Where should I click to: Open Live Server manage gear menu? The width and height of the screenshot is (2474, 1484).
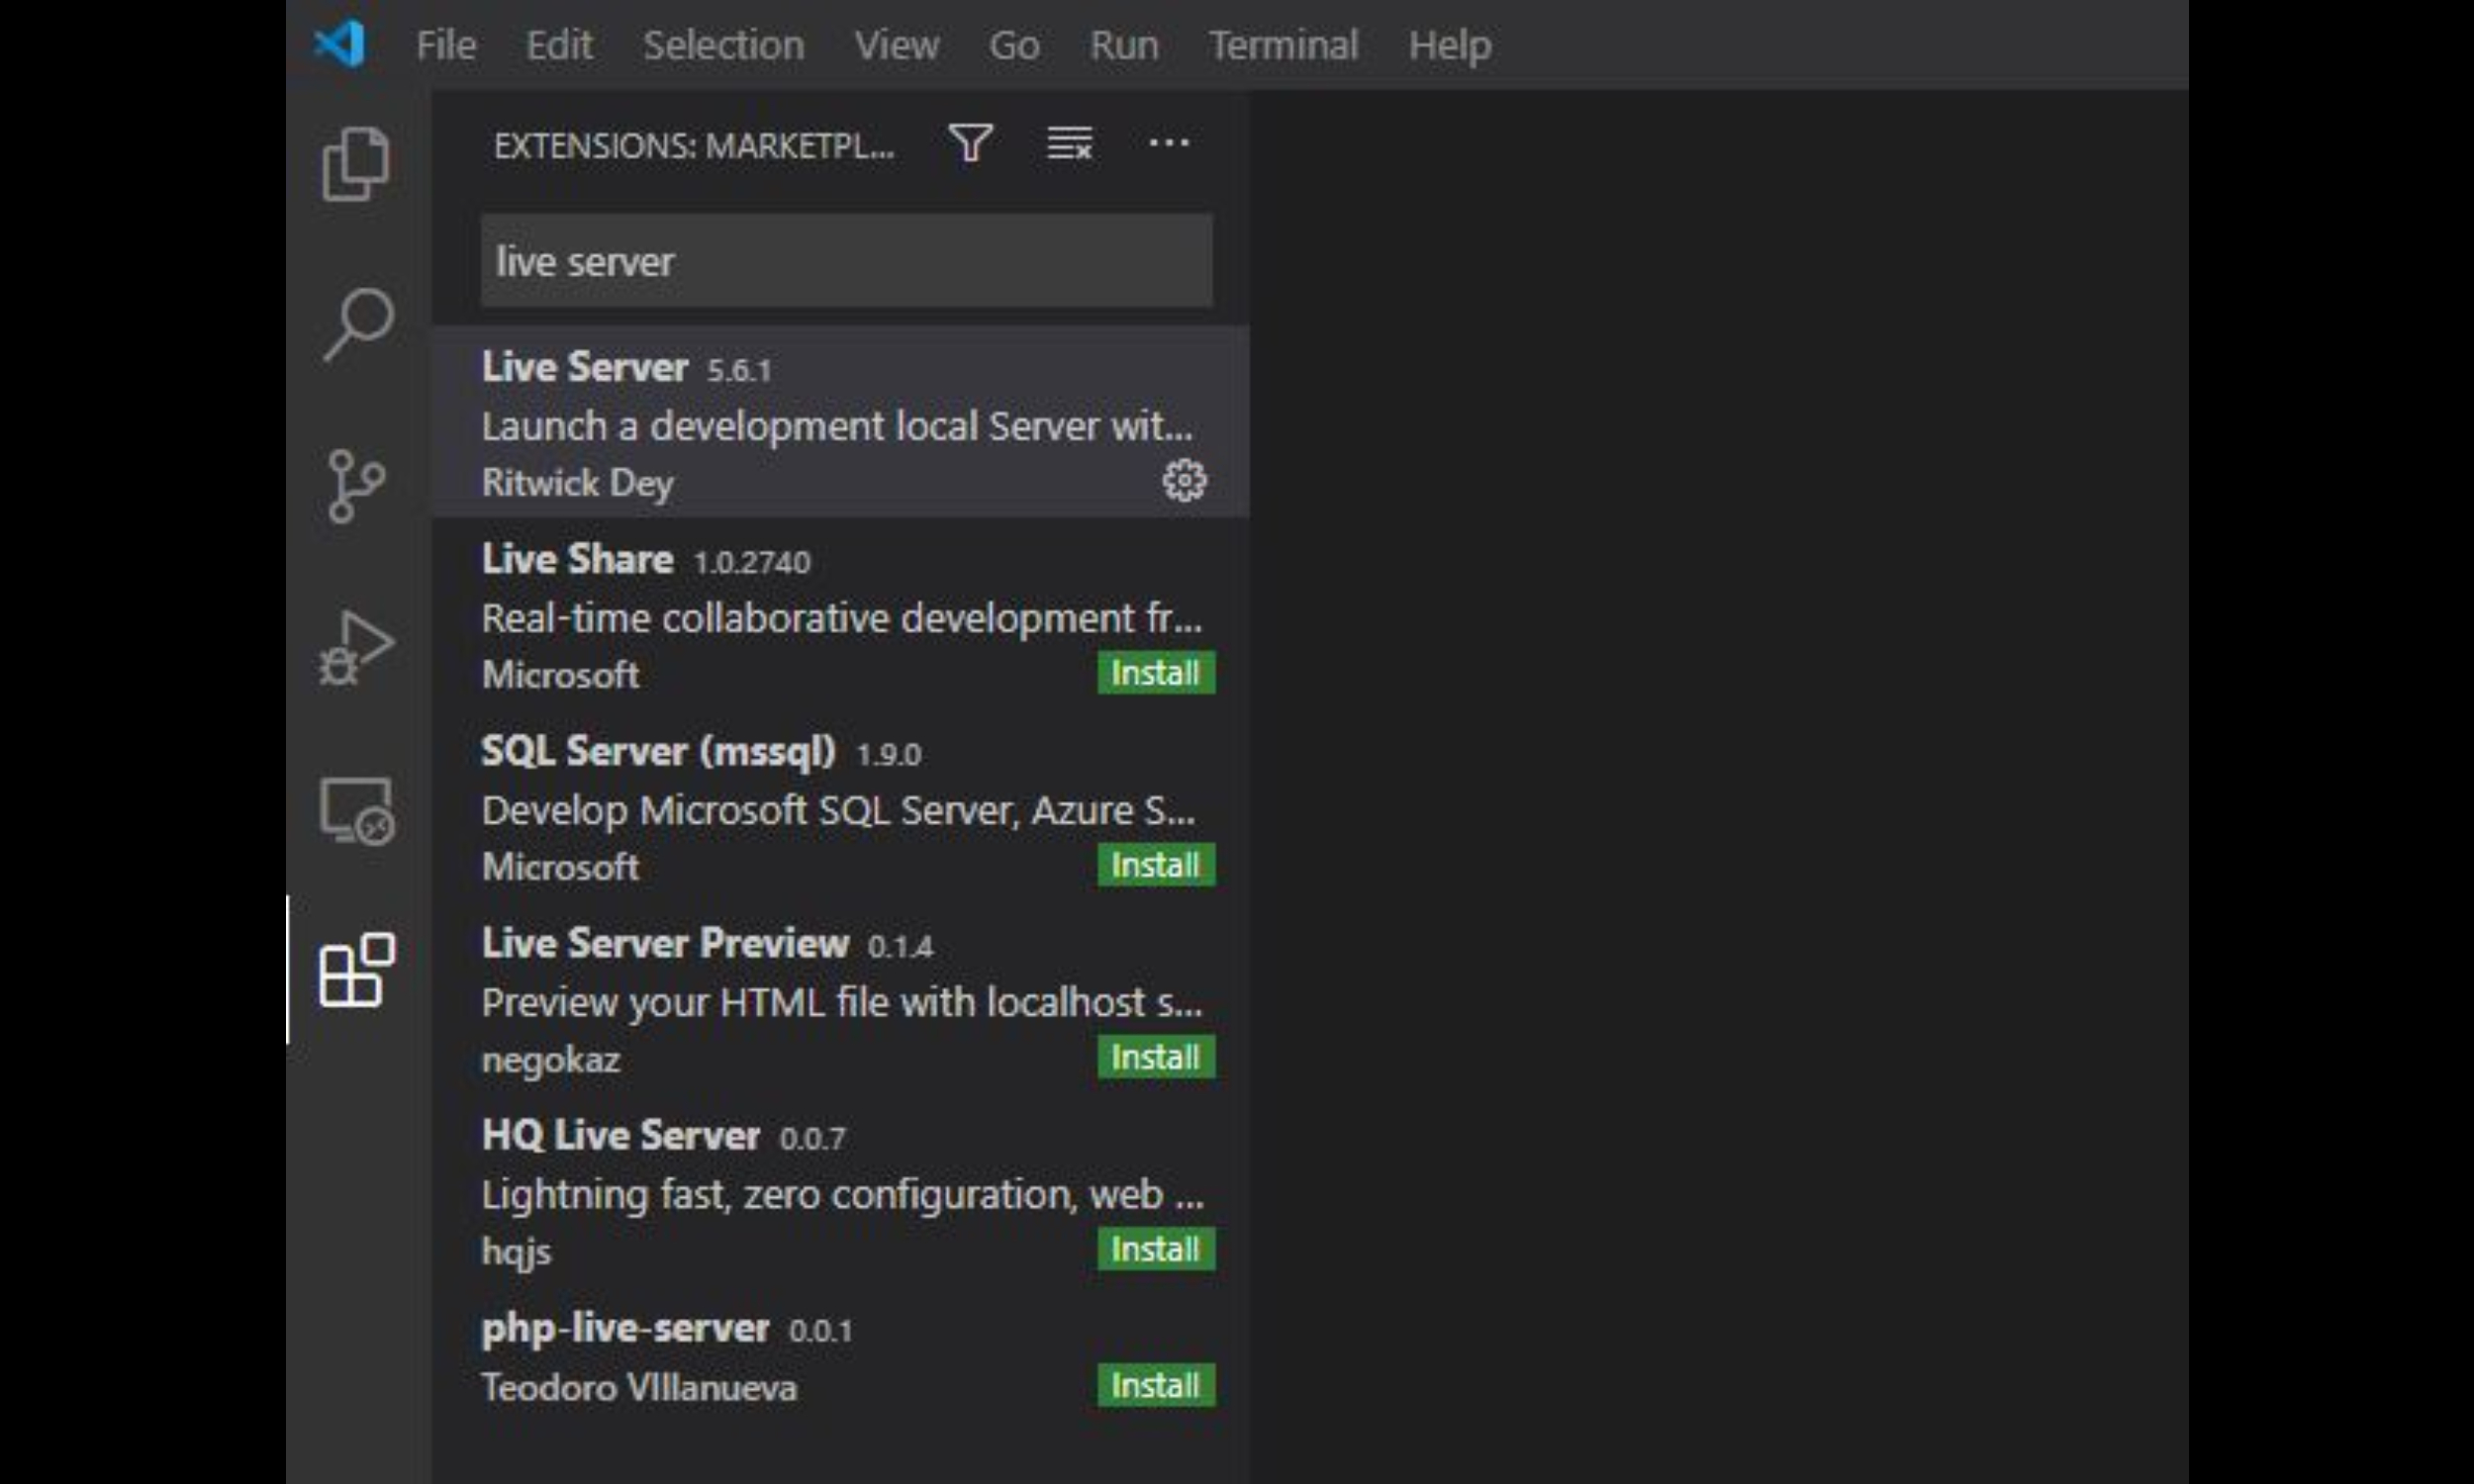click(x=1184, y=482)
